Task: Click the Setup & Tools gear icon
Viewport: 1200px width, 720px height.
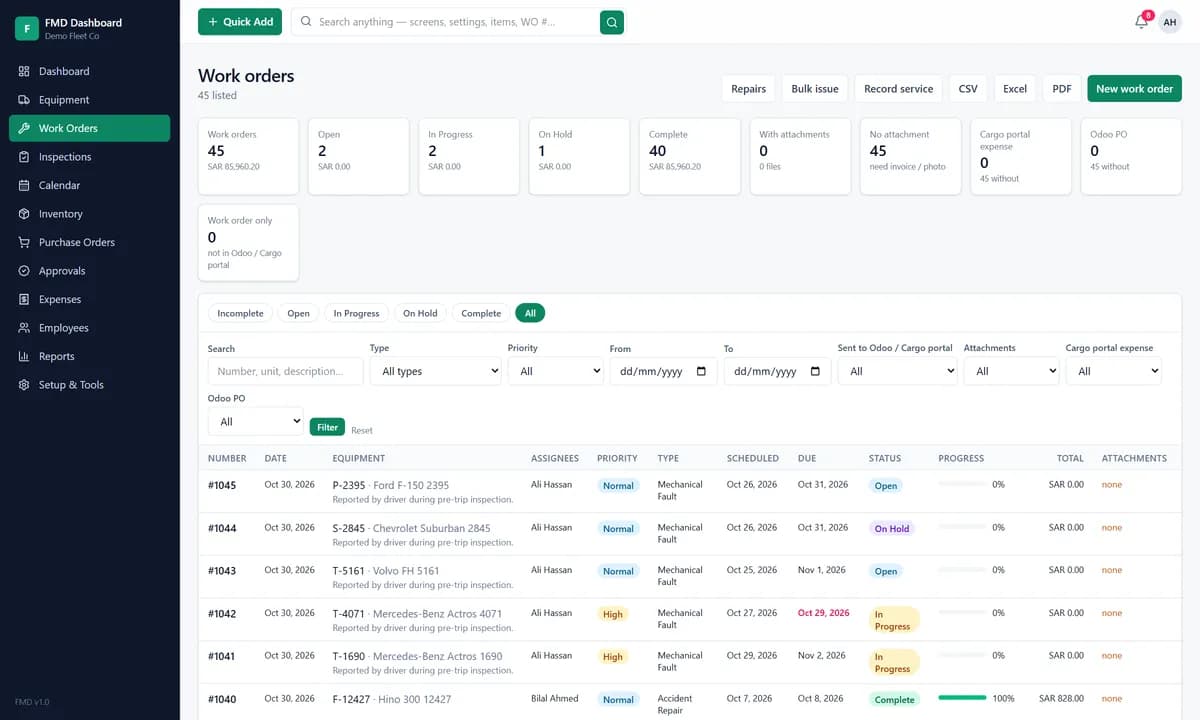Action: pyautogui.click(x=24, y=385)
